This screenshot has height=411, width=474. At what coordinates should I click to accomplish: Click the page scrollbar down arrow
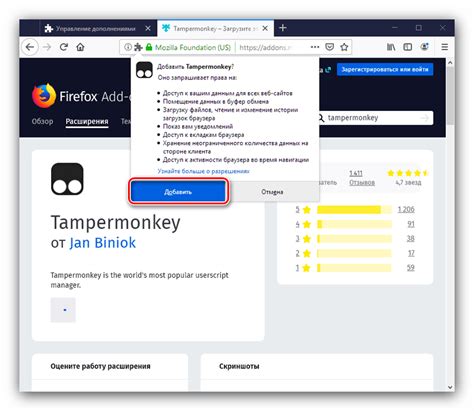coord(450,387)
